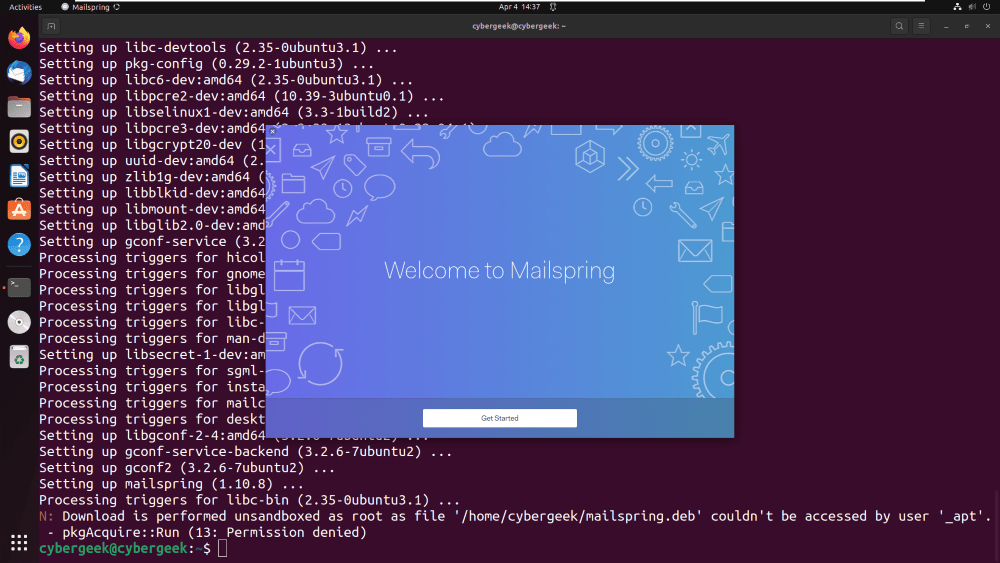Click 'Setting up libc-devtools' line
1000x563 pixels.
217,48
